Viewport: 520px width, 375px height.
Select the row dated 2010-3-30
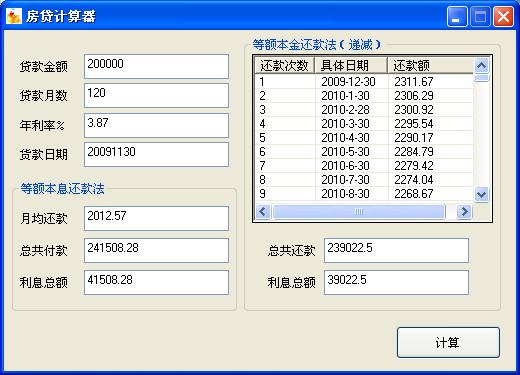[364, 124]
